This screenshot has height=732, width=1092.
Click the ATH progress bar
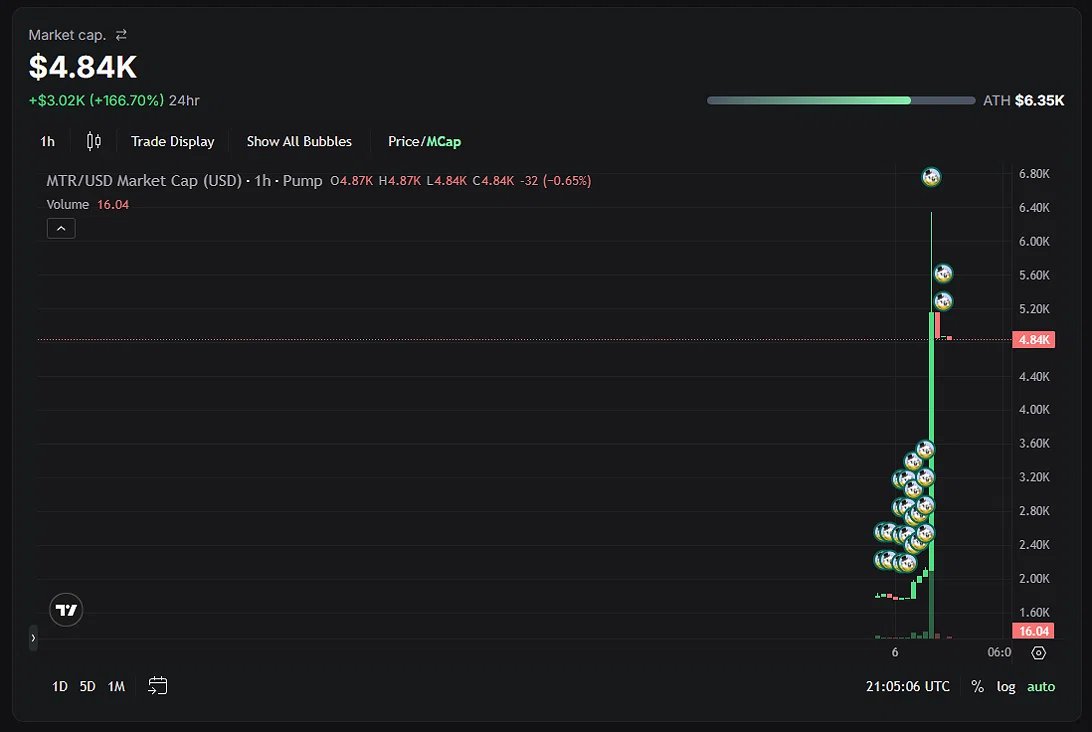point(841,100)
